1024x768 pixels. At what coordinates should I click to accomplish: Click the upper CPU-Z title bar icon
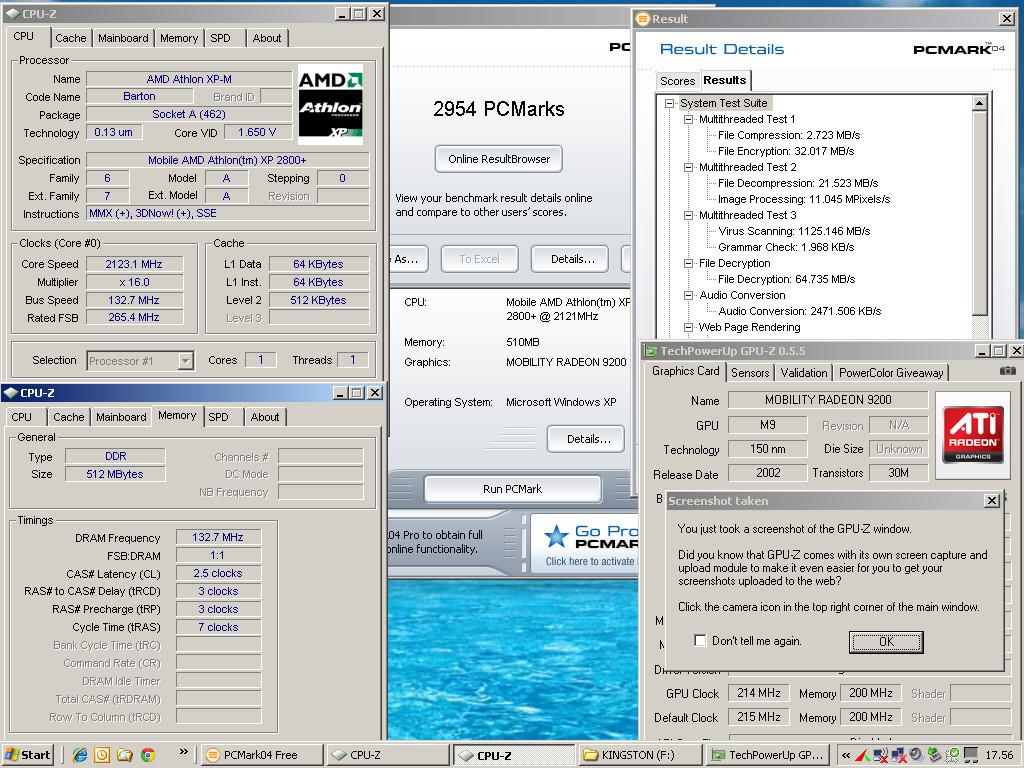[13, 13]
